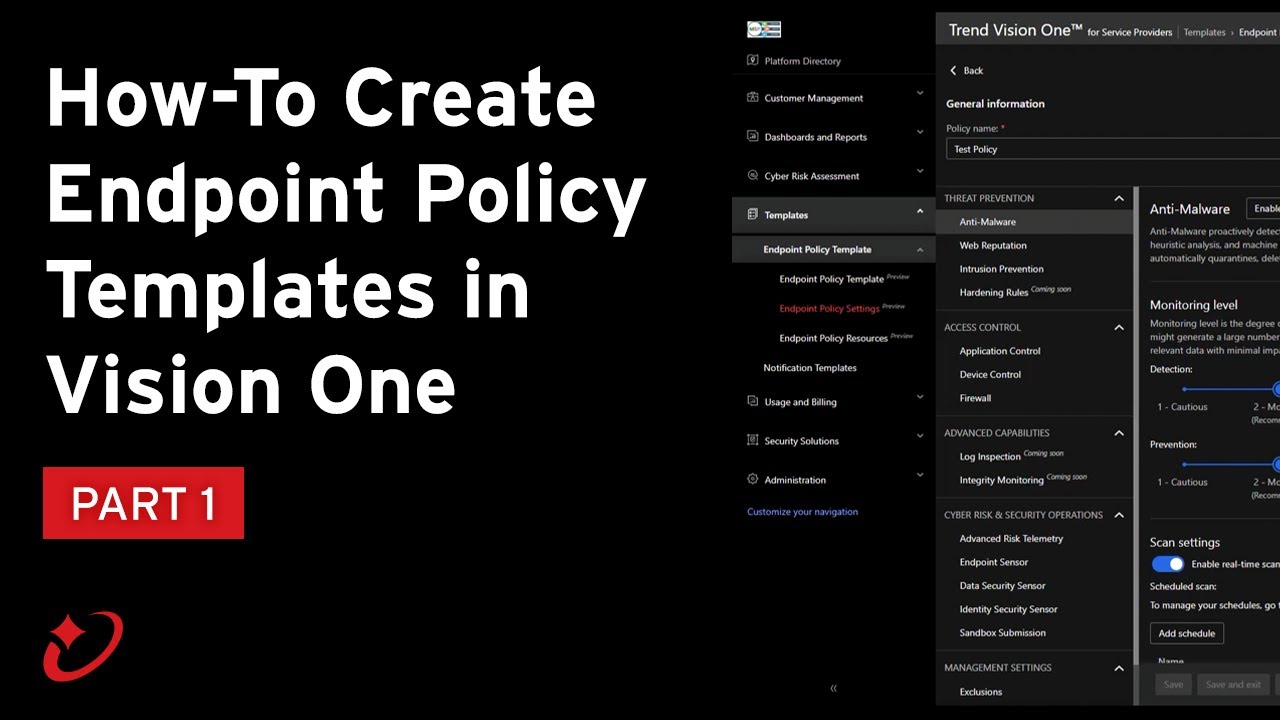
Task: Collapse Endpoint Policy Template group chevron
Action: coord(920,249)
